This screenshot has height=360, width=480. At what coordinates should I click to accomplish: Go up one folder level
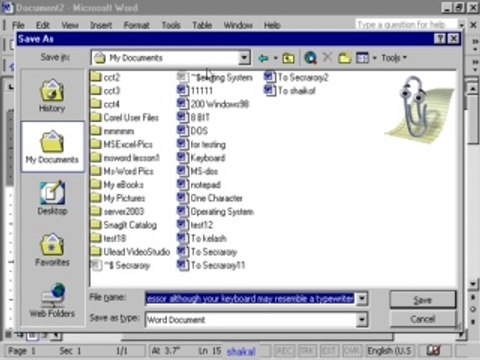tap(288, 58)
